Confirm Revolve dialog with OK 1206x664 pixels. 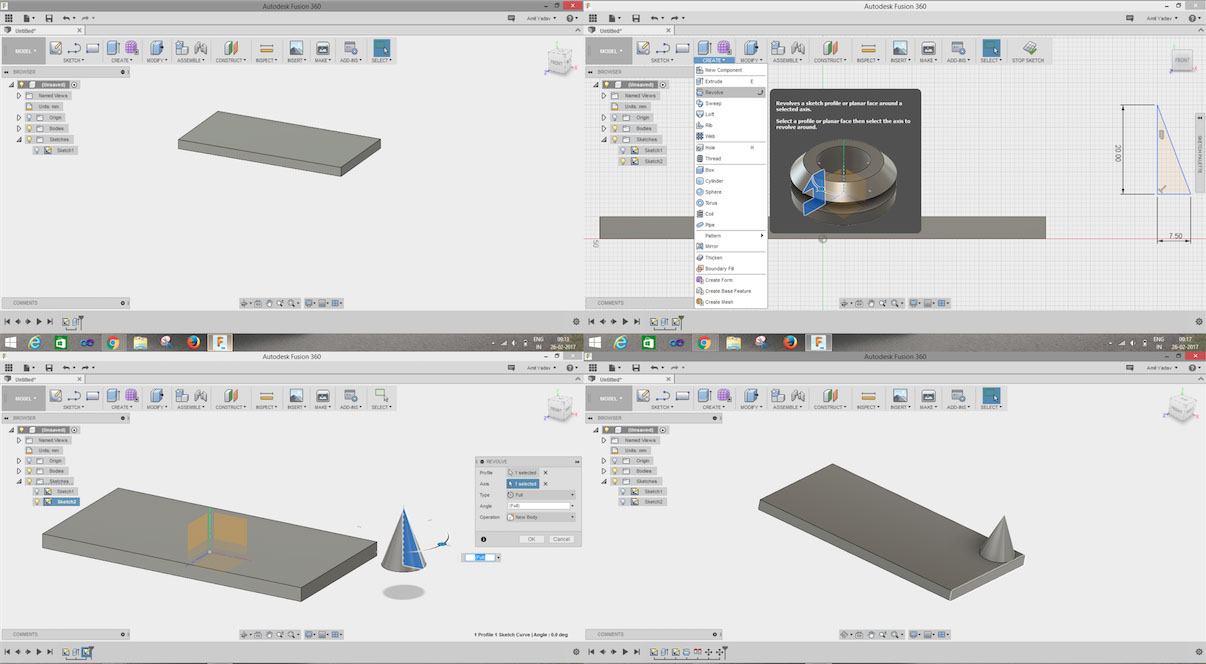click(532, 539)
